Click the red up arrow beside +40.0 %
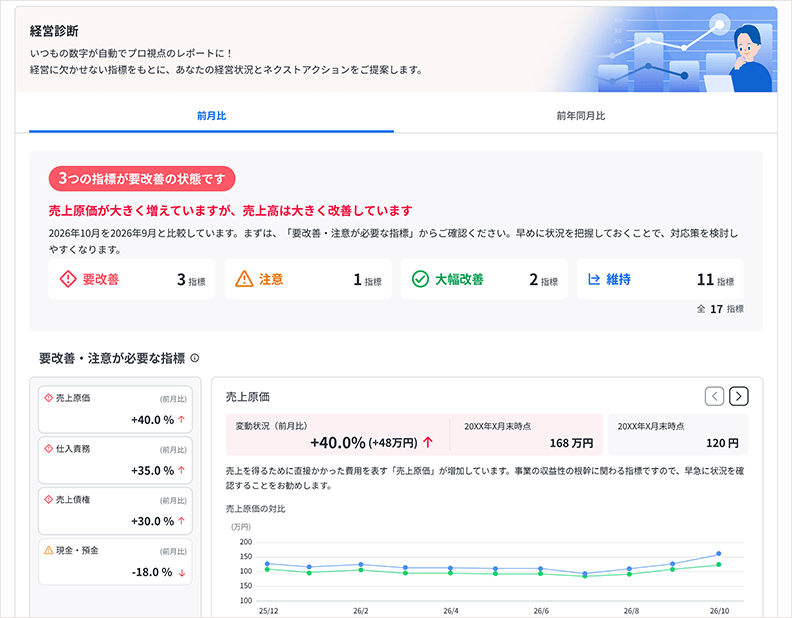The width and height of the screenshot is (792, 618). pos(182,419)
